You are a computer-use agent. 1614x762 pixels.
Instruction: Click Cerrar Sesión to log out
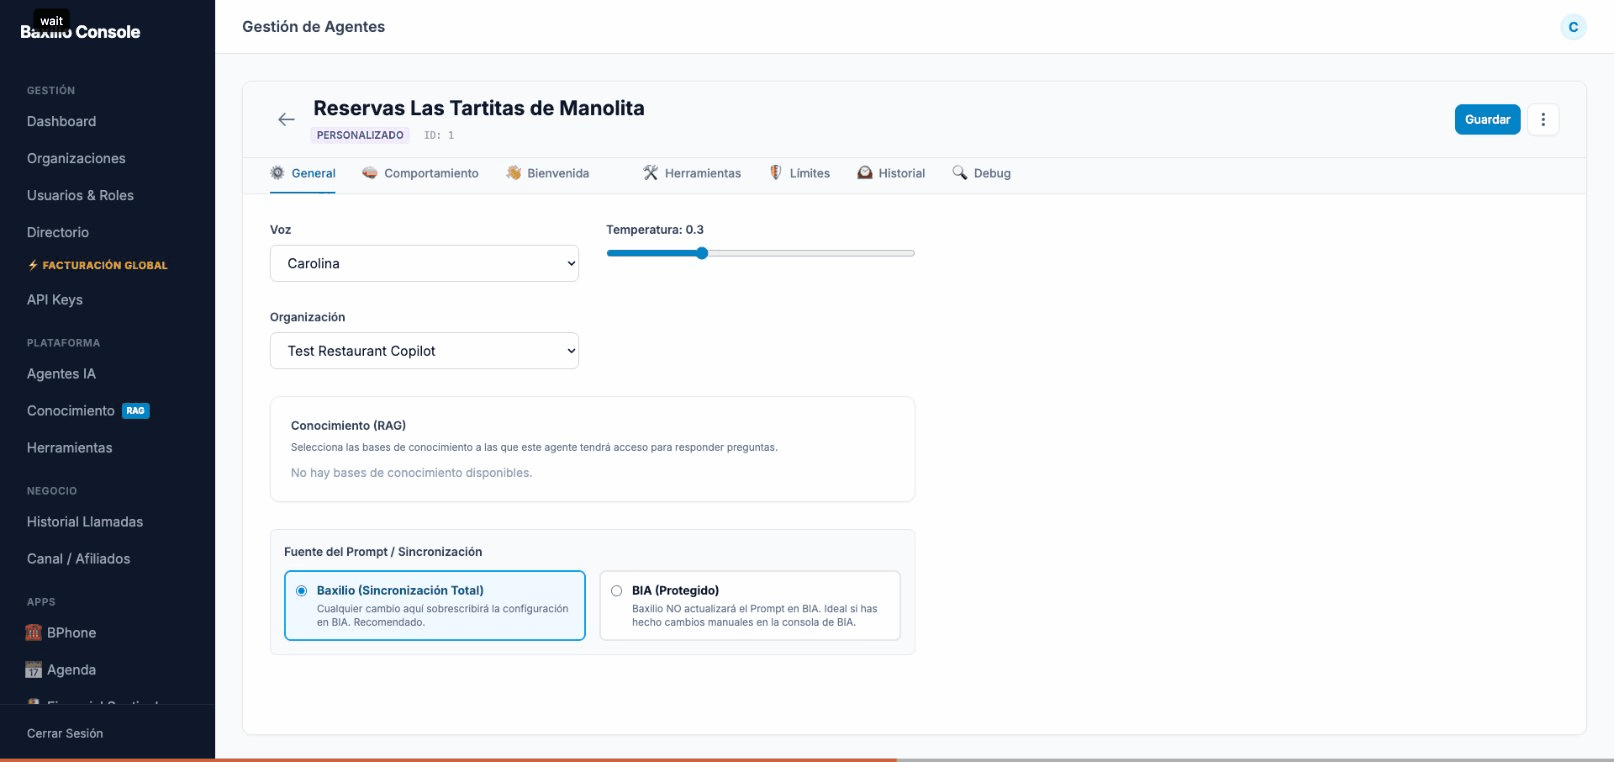[65, 733]
